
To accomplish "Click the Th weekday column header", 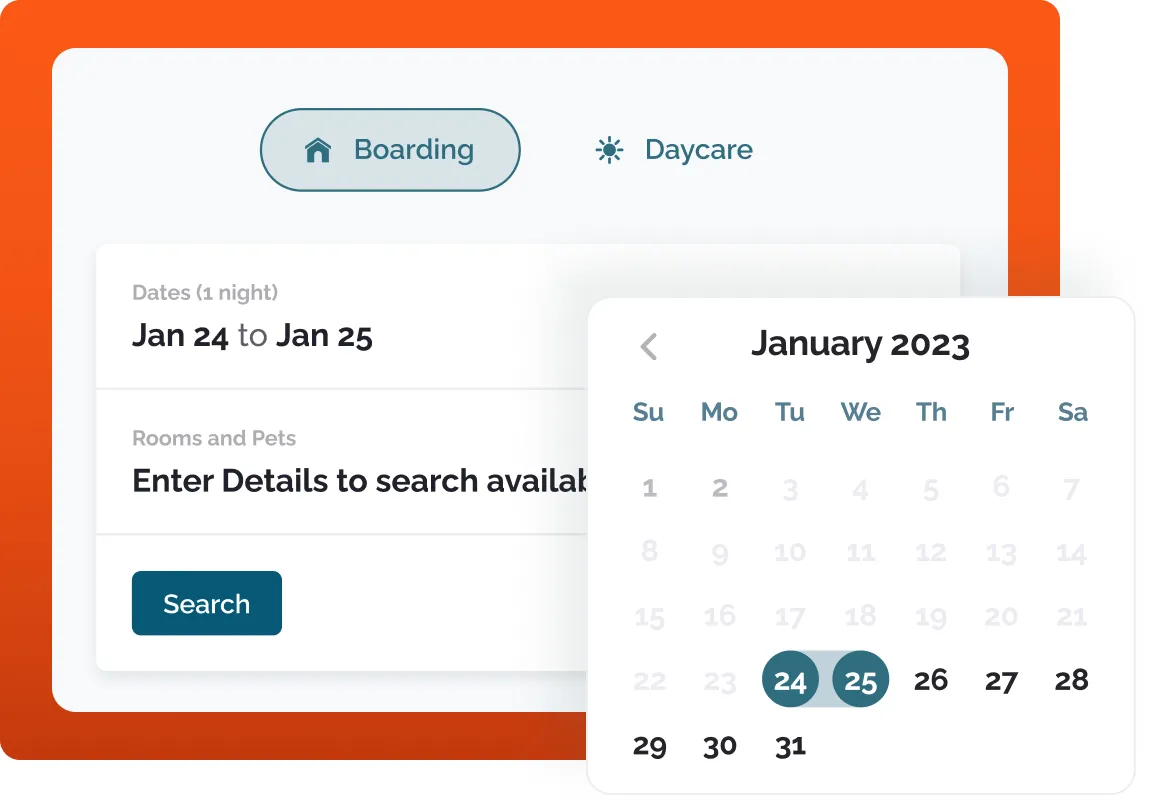I will click(931, 412).
